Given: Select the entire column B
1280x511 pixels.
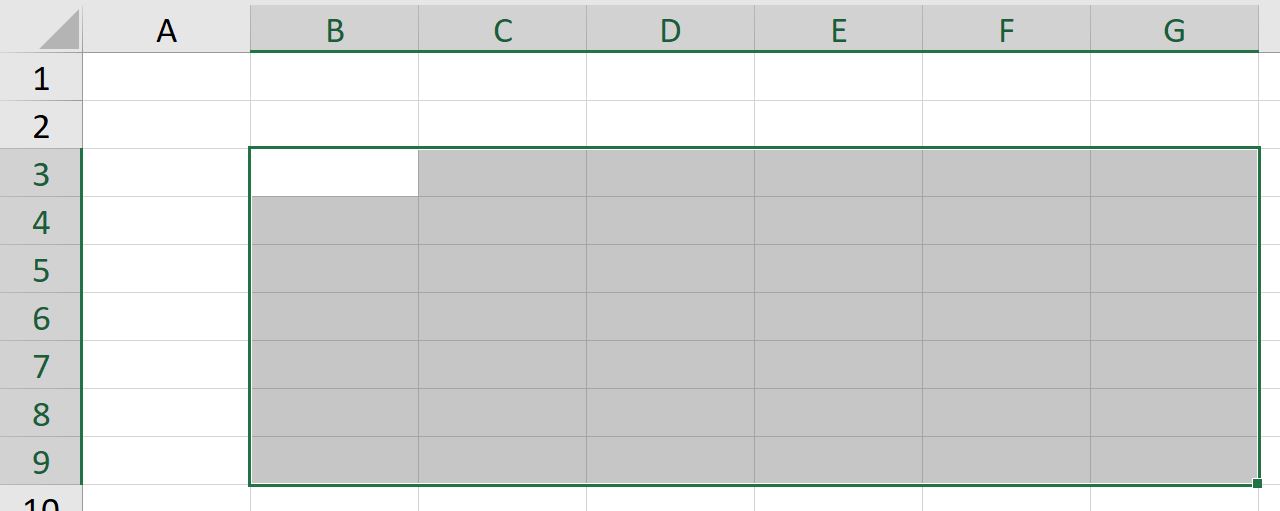Looking at the screenshot, I should (334, 31).
